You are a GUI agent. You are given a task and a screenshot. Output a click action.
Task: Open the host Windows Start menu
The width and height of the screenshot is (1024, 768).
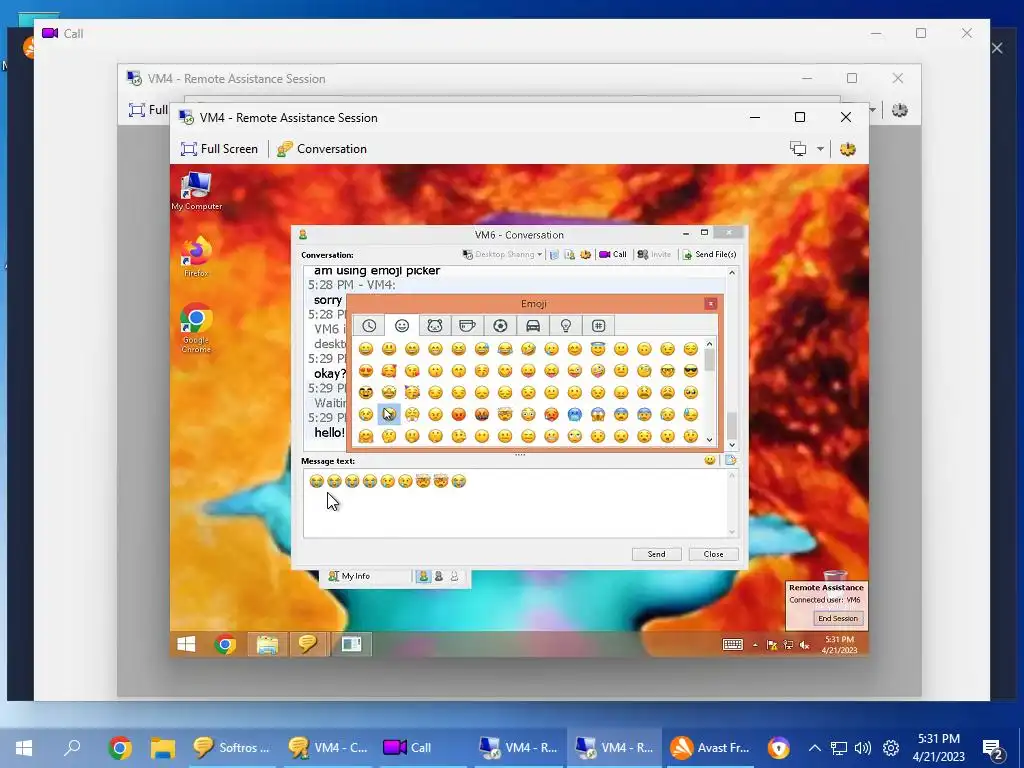point(24,748)
